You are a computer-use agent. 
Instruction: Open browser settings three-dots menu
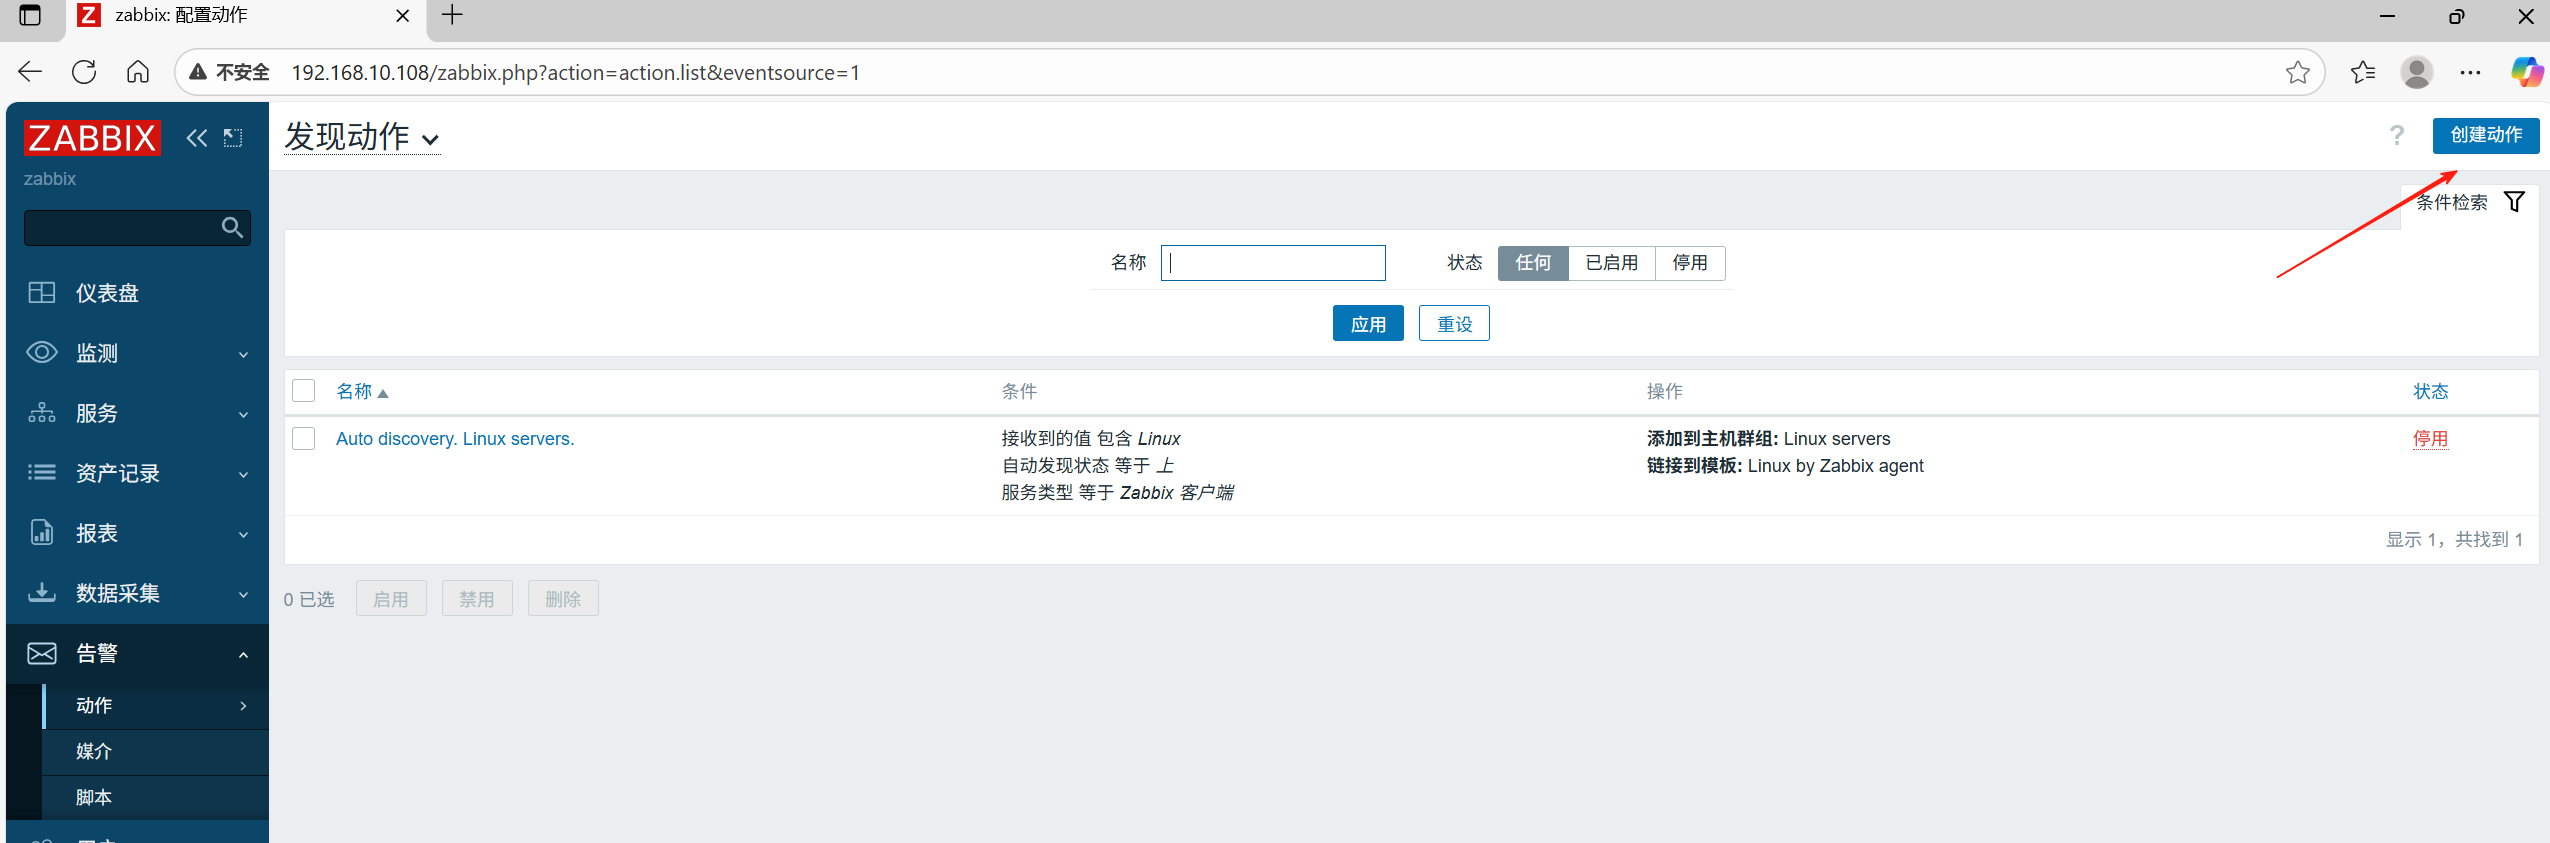pos(2470,72)
